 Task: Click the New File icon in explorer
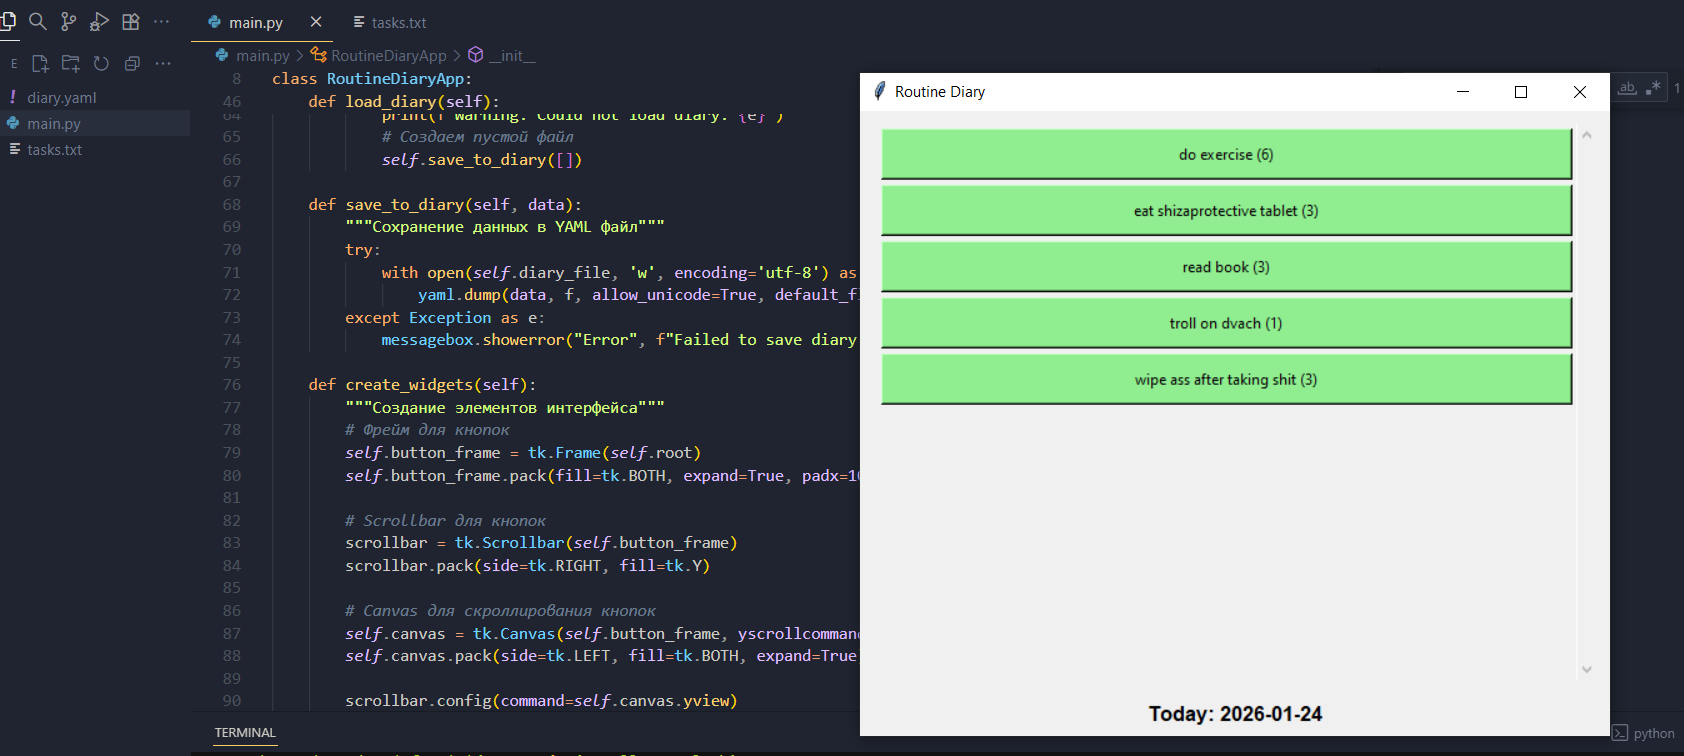pyautogui.click(x=40, y=64)
